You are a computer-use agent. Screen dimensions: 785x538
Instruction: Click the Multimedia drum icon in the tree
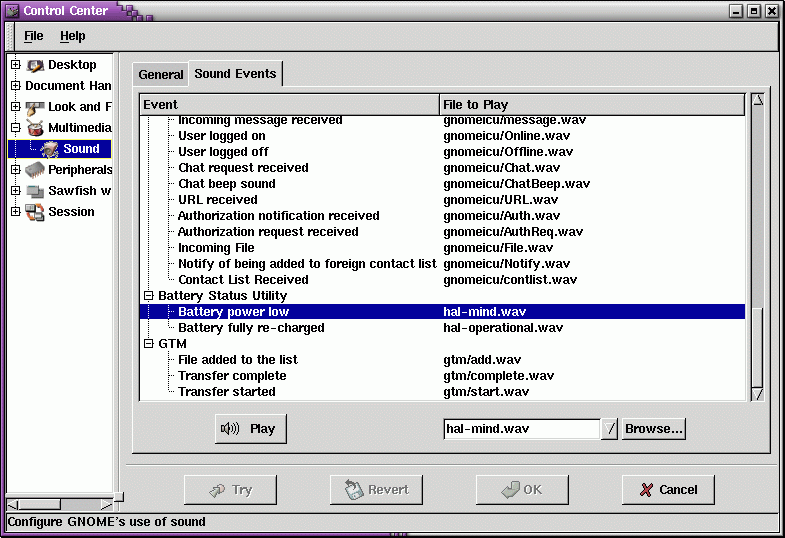(36, 128)
